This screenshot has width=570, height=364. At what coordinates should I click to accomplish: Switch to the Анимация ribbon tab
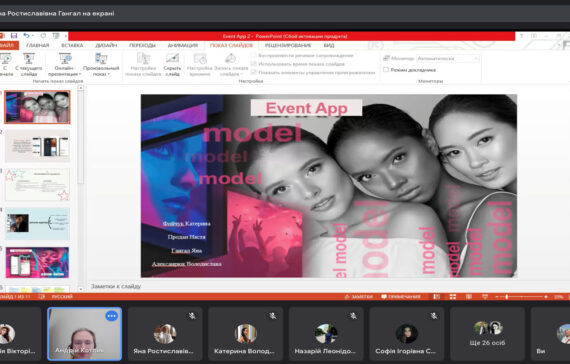coord(183,45)
